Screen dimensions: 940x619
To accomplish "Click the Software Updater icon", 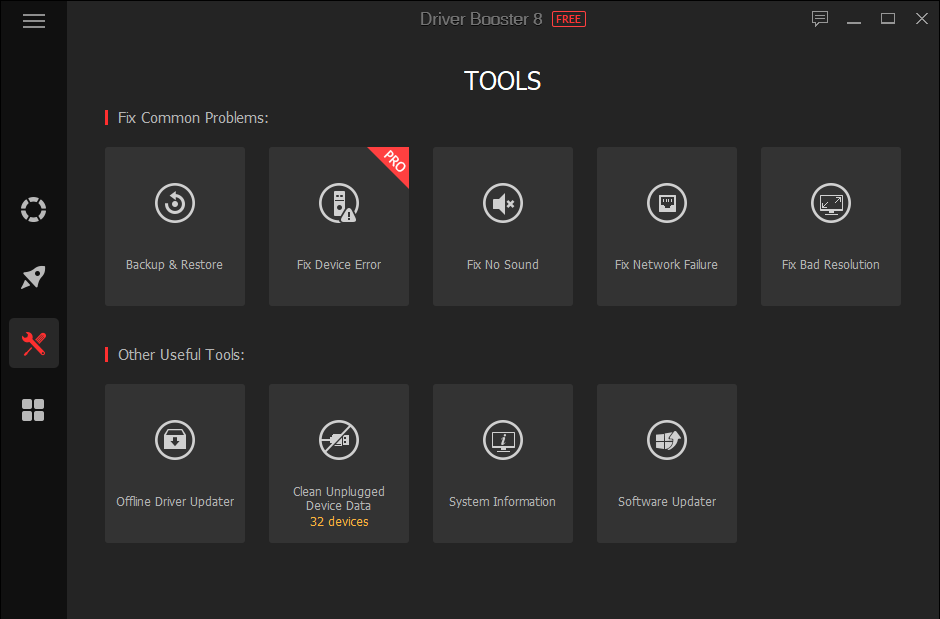I will click(x=666, y=440).
